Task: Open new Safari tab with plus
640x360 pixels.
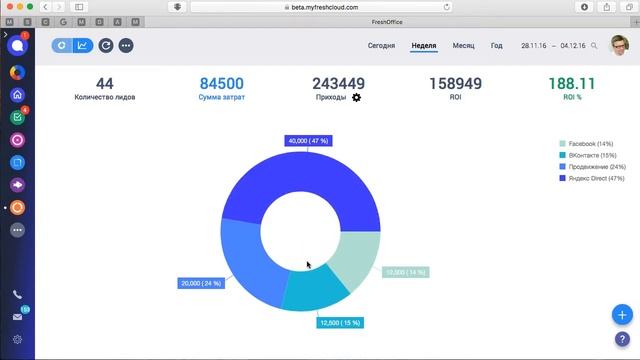Action: pos(636,22)
